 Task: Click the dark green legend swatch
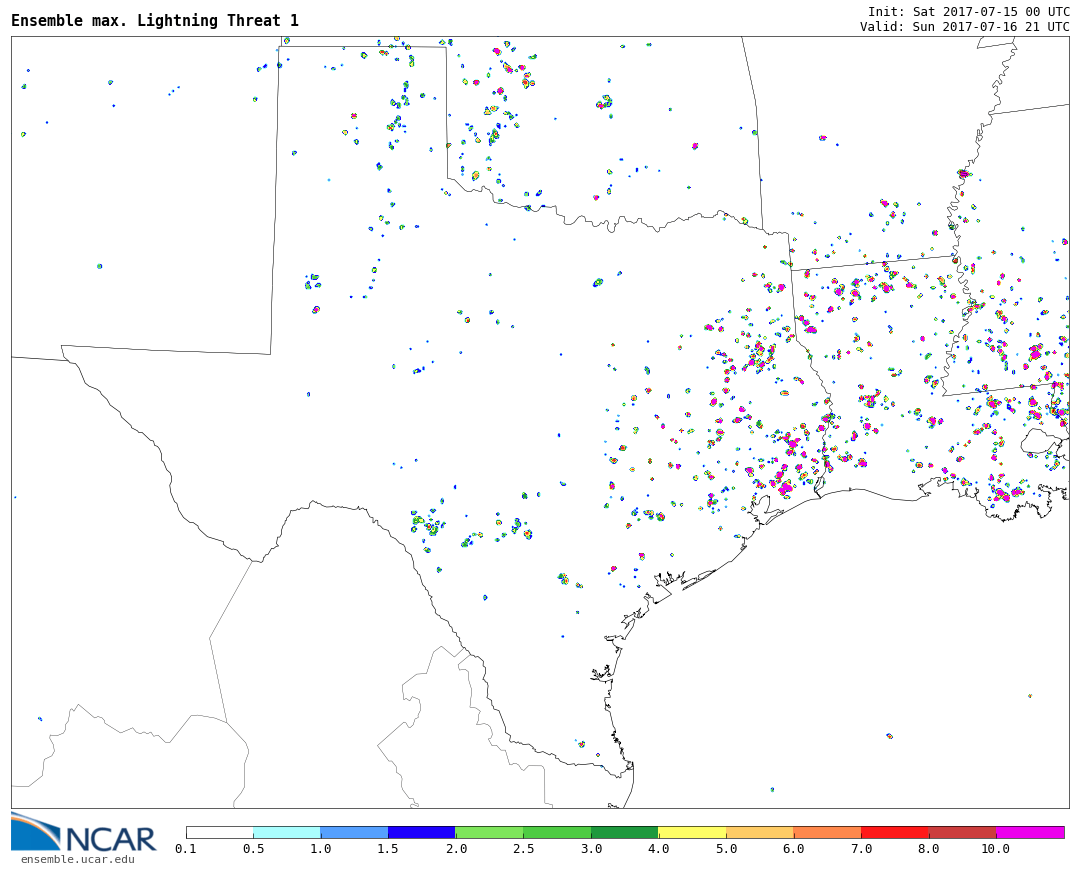625,832
